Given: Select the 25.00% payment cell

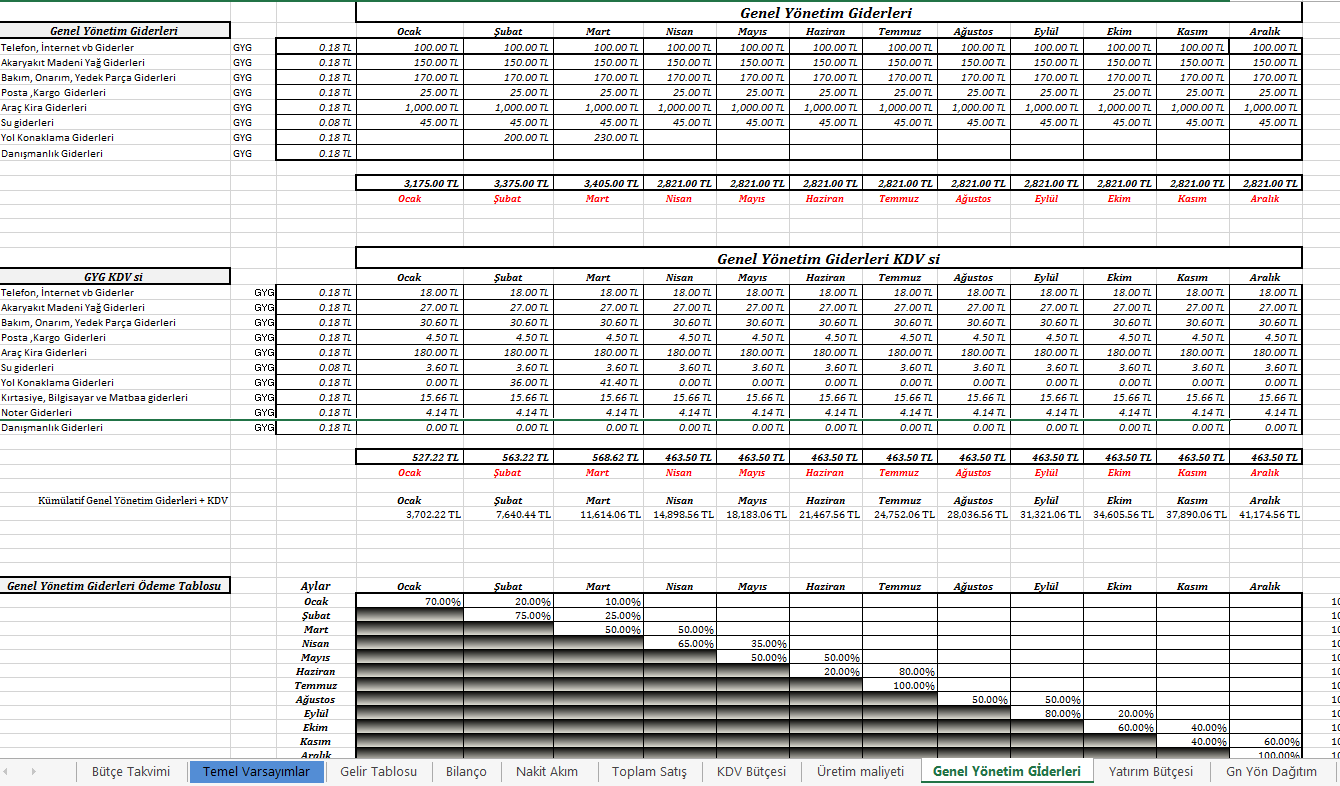Looking at the screenshot, I should 598,616.
